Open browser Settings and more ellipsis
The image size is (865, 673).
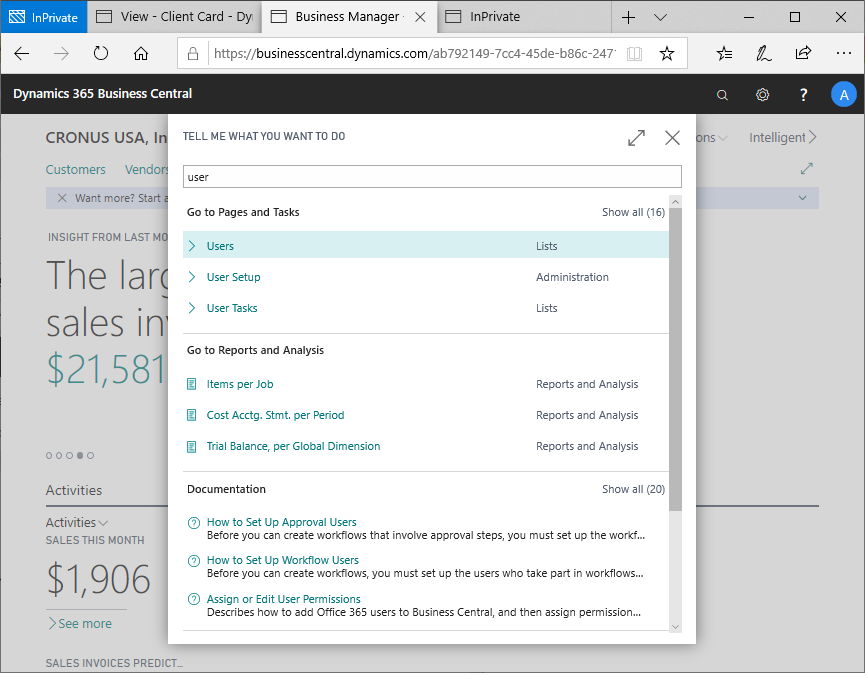point(843,54)
